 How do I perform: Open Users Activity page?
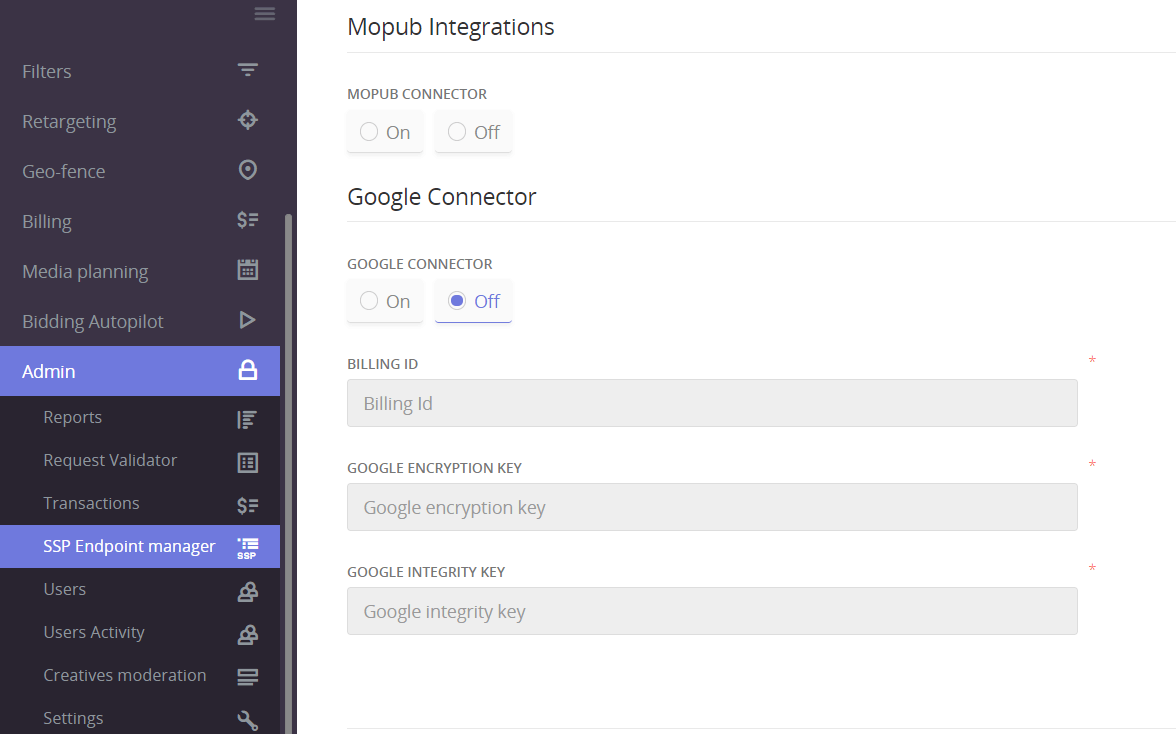tap(140, 632)
